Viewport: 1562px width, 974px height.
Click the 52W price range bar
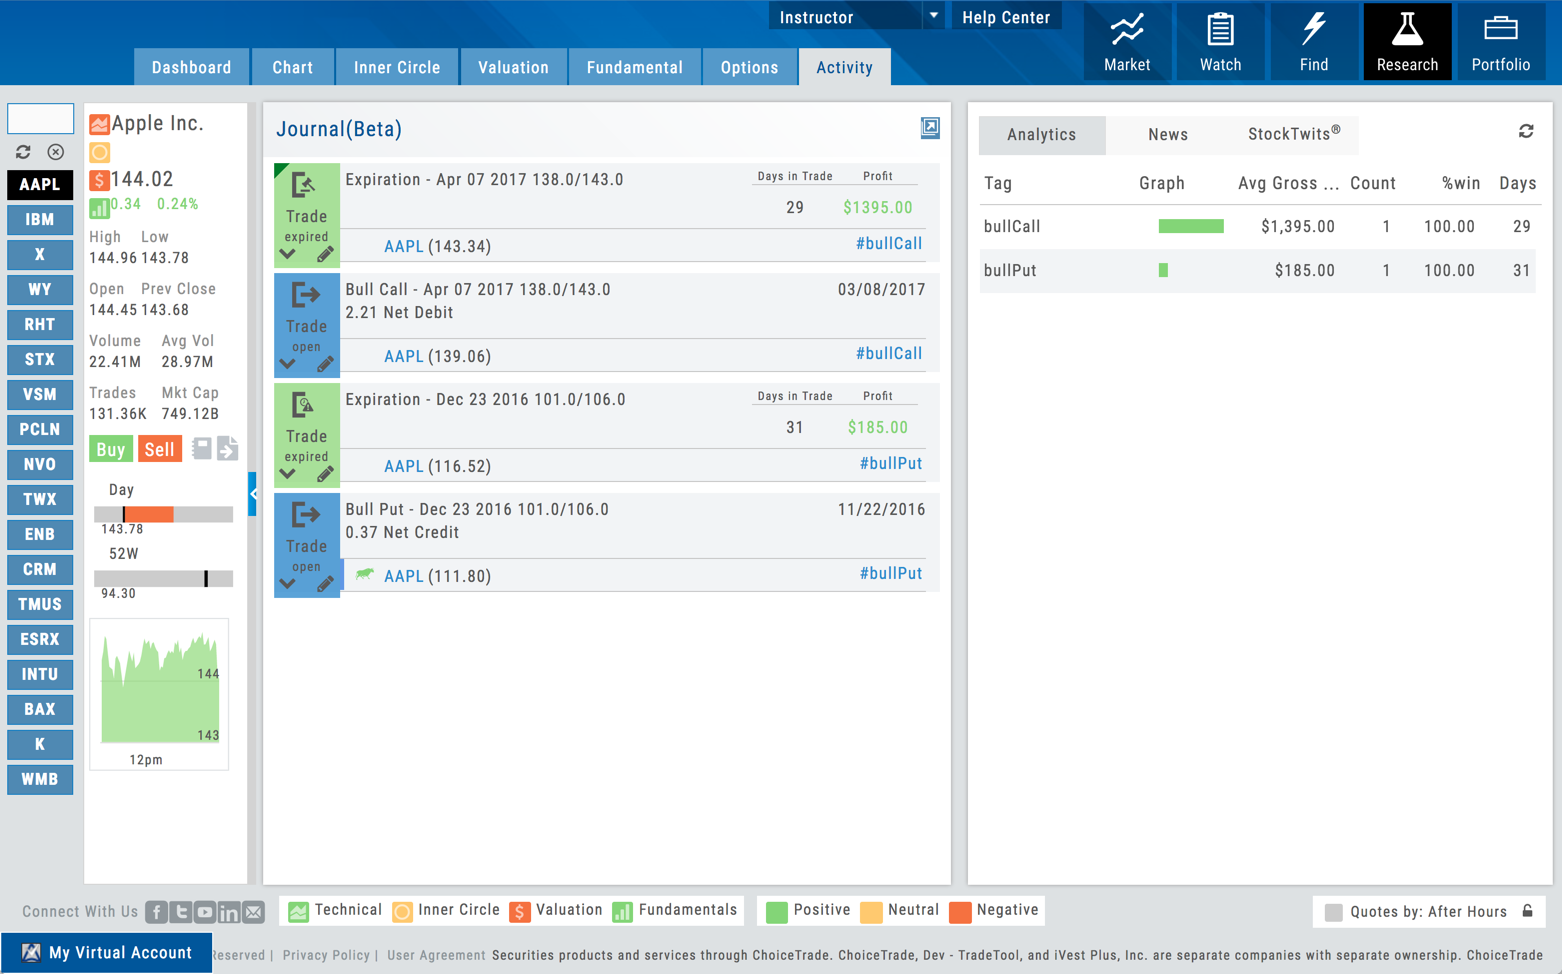163,578
